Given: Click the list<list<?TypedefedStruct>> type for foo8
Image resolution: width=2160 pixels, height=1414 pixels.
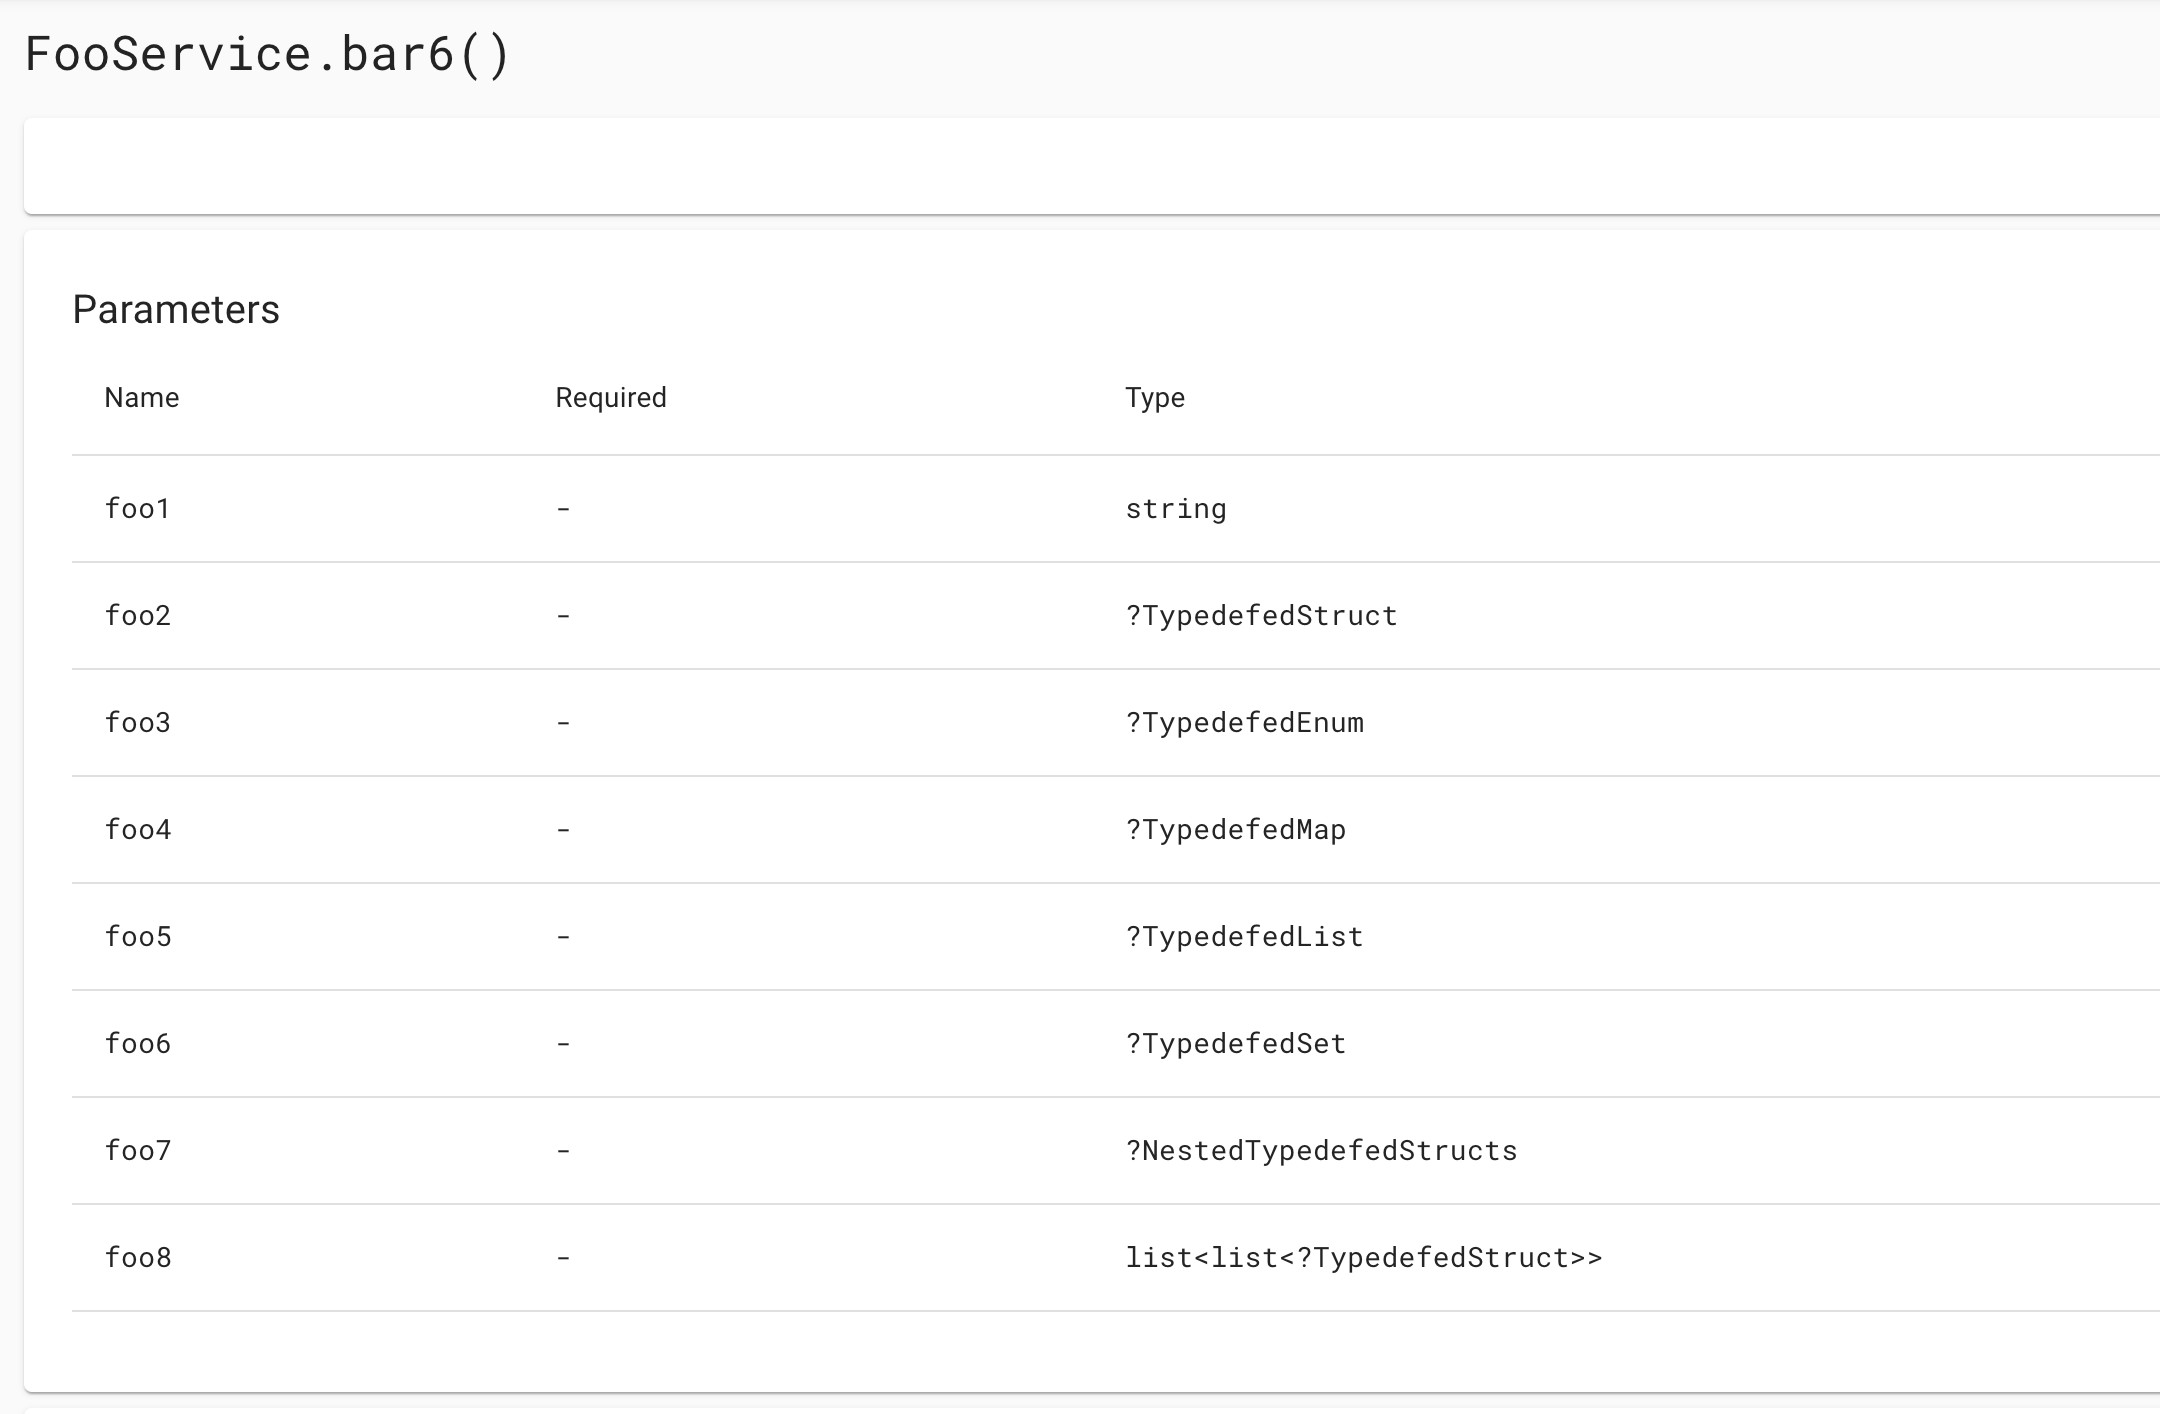Looking at the screenshot, I should click(1364, 1258).
